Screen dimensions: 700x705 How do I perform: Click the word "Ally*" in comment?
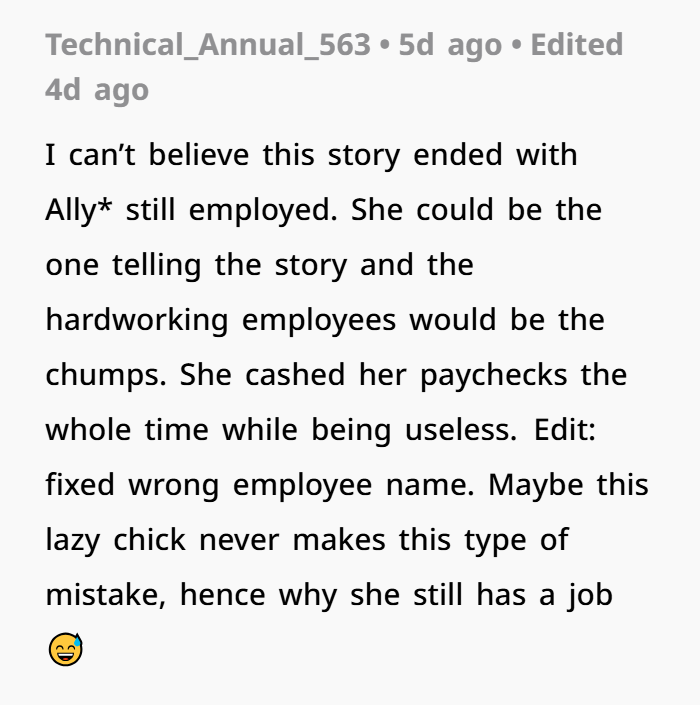(x=79, y=210)
